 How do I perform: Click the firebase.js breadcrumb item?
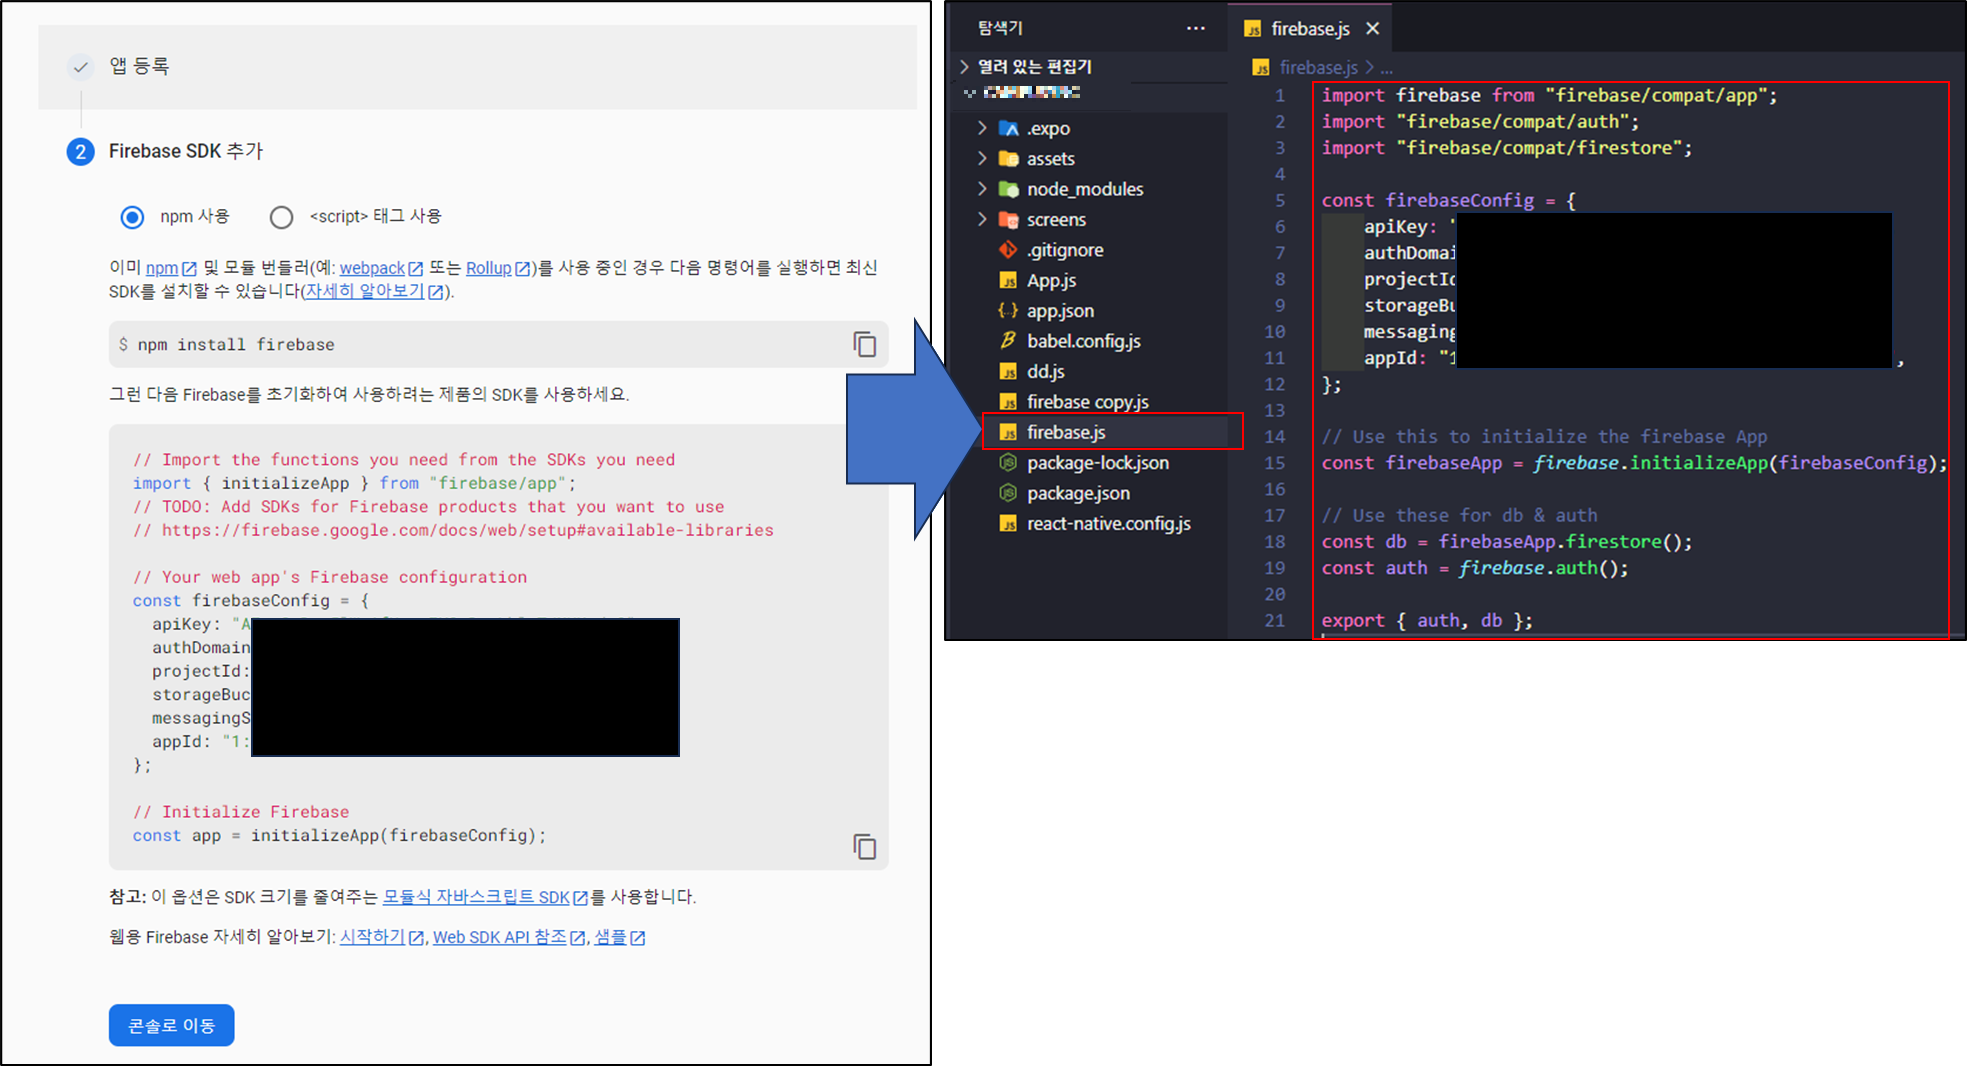coord(1318,67)
